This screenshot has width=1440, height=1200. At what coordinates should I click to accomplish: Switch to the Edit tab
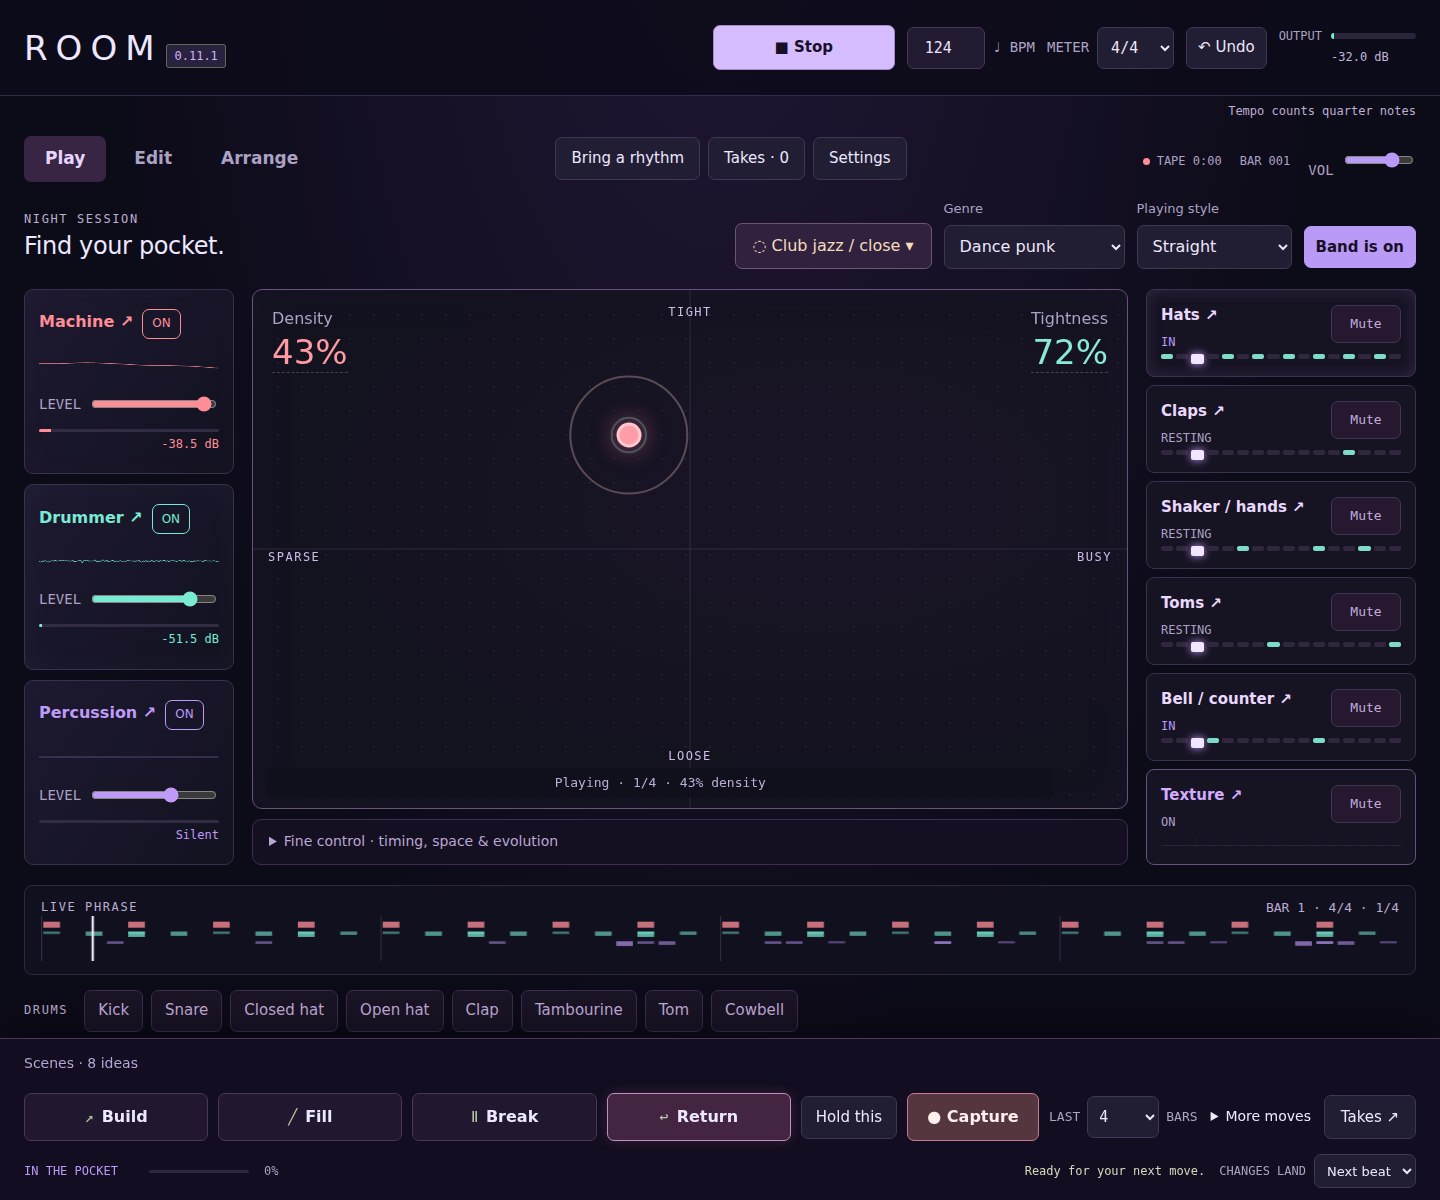click(x=153, y=158)
